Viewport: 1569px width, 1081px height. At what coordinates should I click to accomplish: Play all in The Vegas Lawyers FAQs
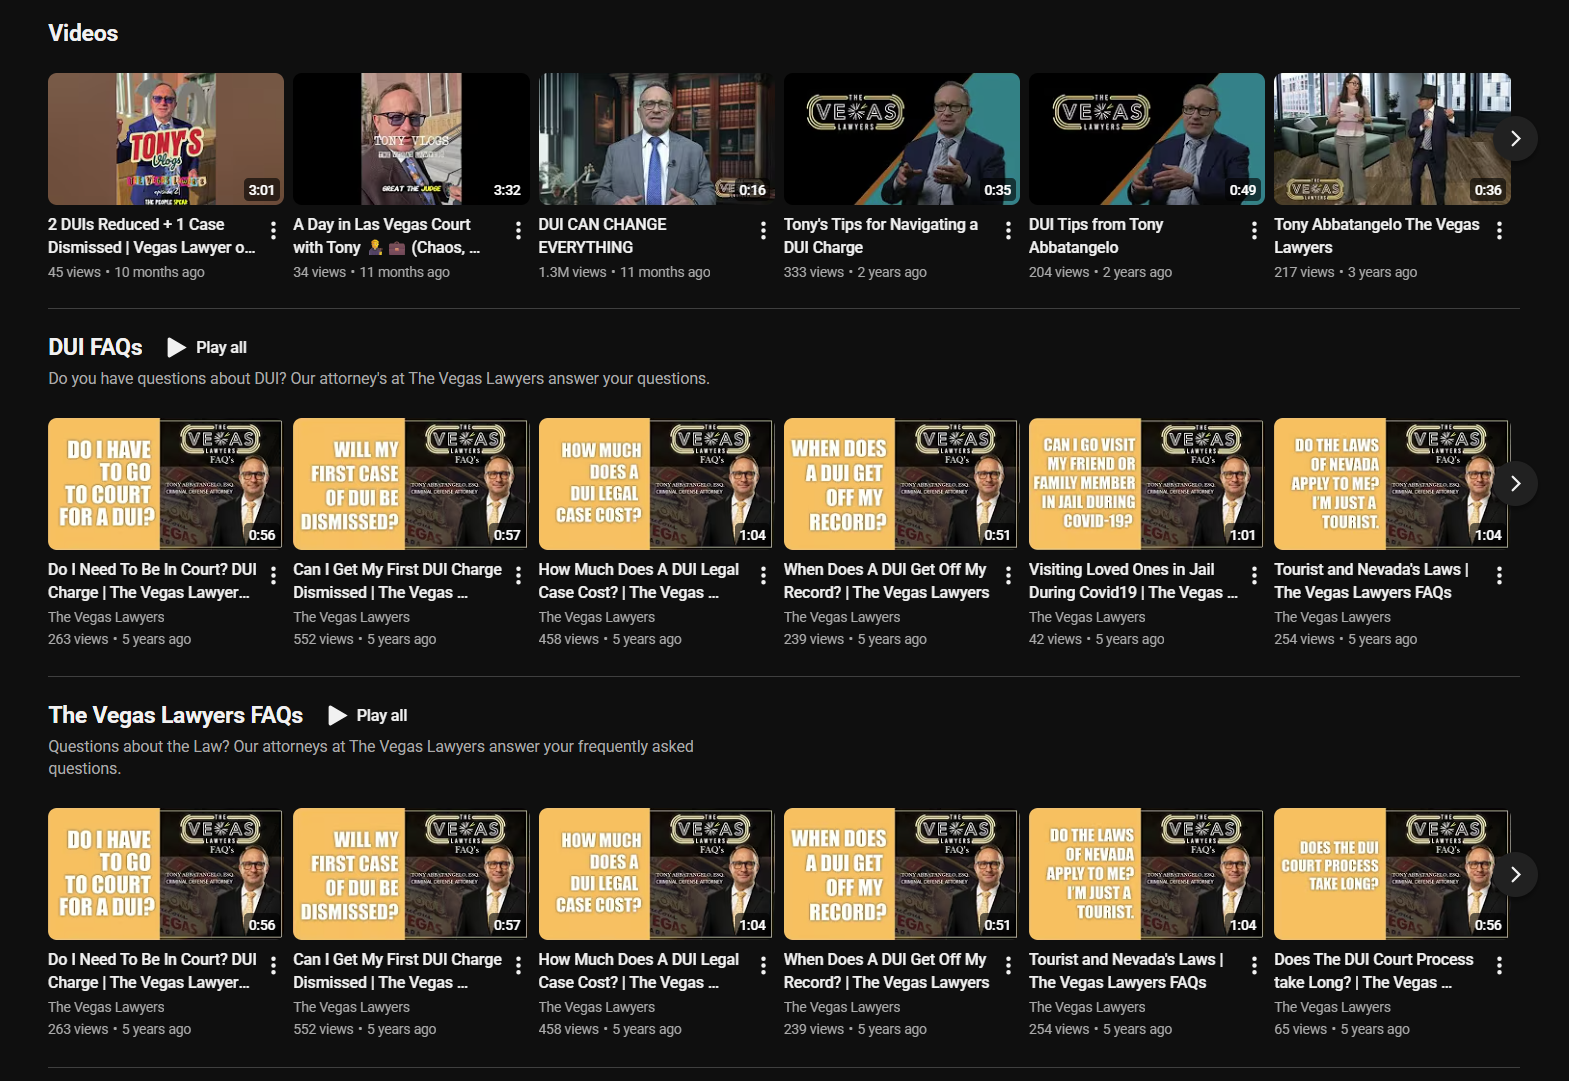click(x=367, y=716)
